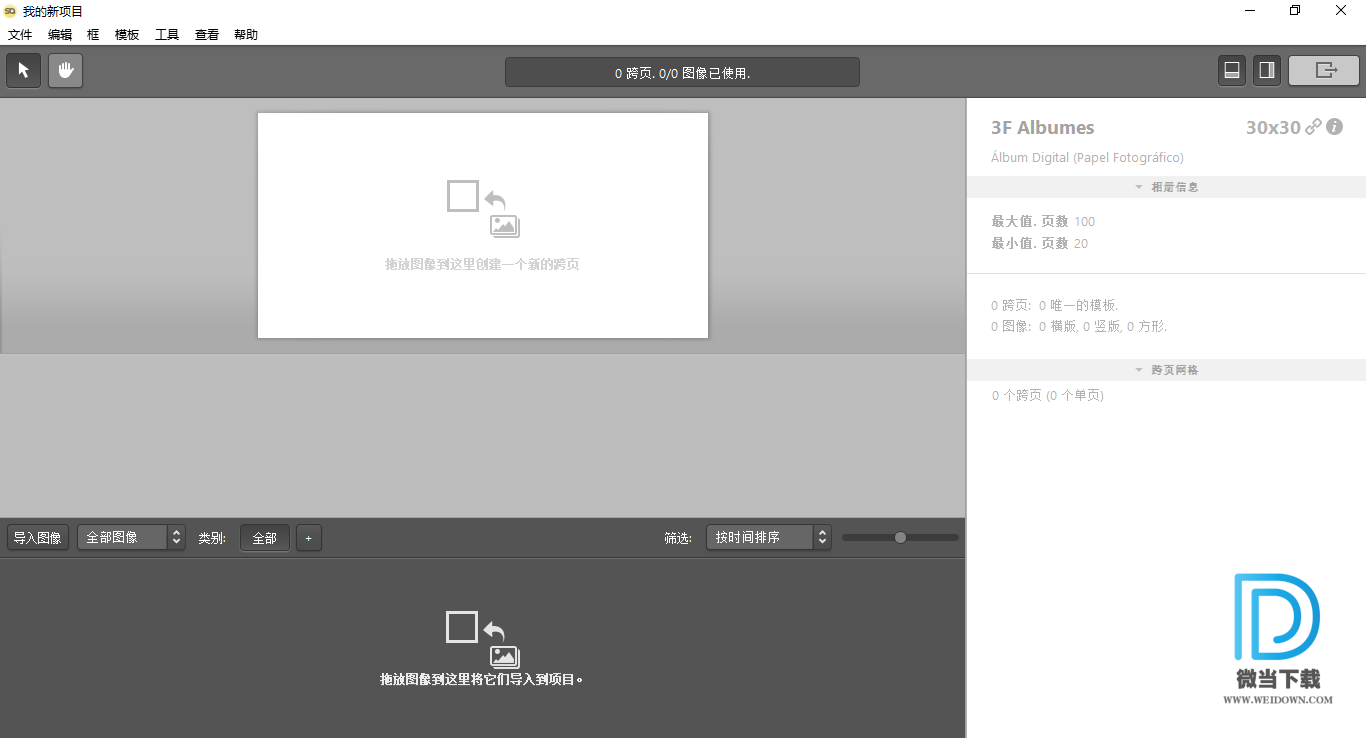Open the 全部图像 dropdown

(x=131, y=538)
